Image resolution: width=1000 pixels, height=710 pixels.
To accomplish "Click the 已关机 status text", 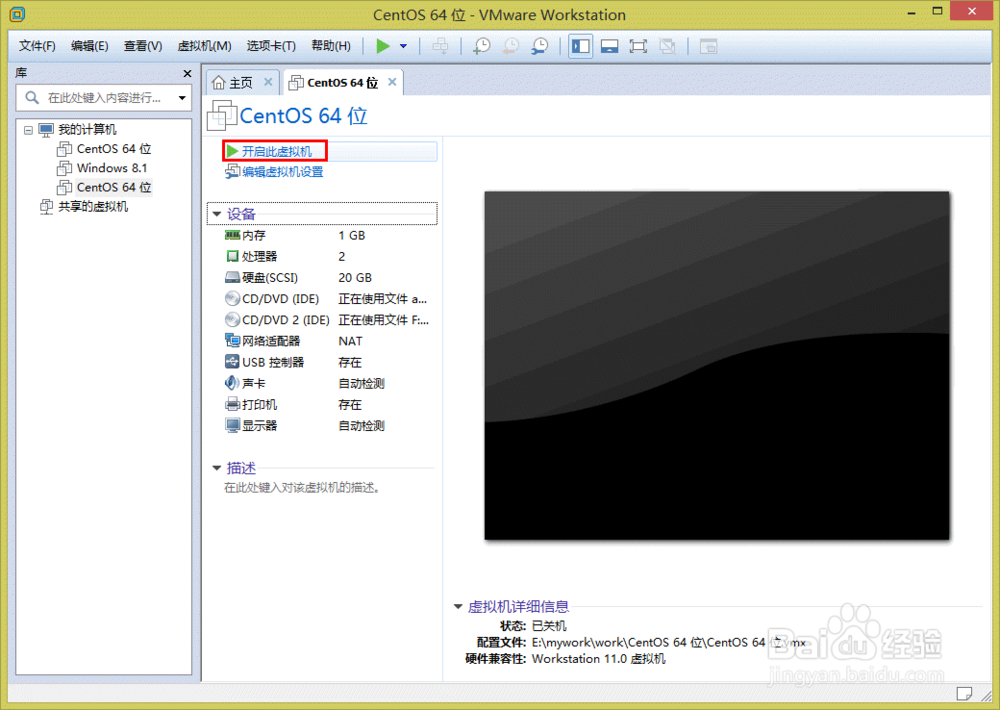I will [x=548, y=626].
